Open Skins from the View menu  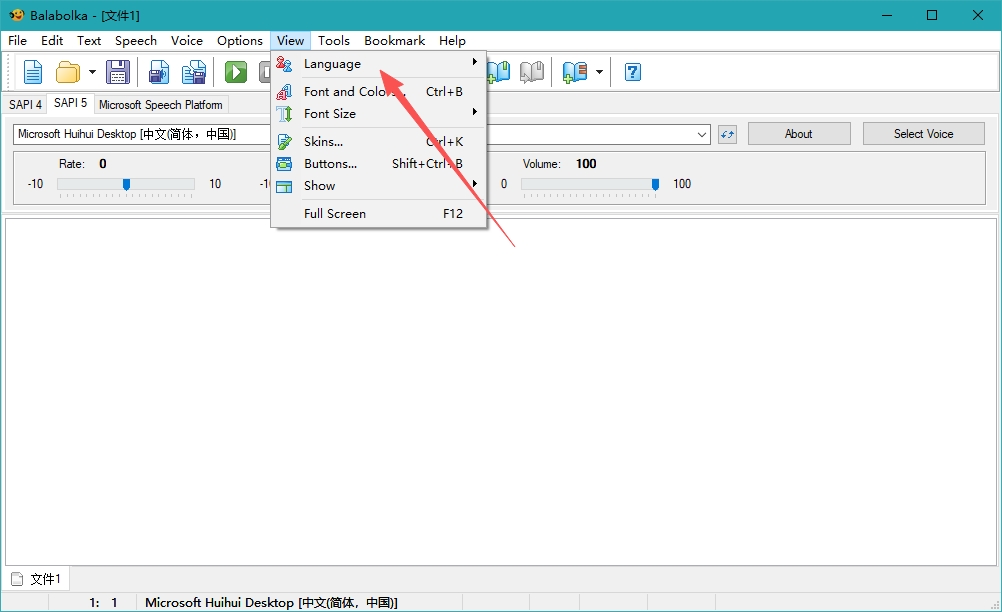tap(378, 141)
